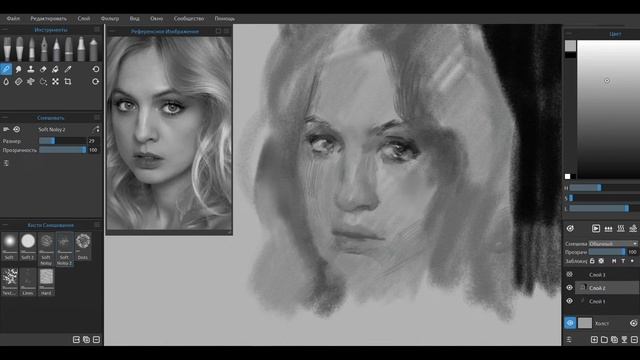The image size is (640, 360).
Task: Select the smudge tool next to active brush
Action: (x=18, y=69)
